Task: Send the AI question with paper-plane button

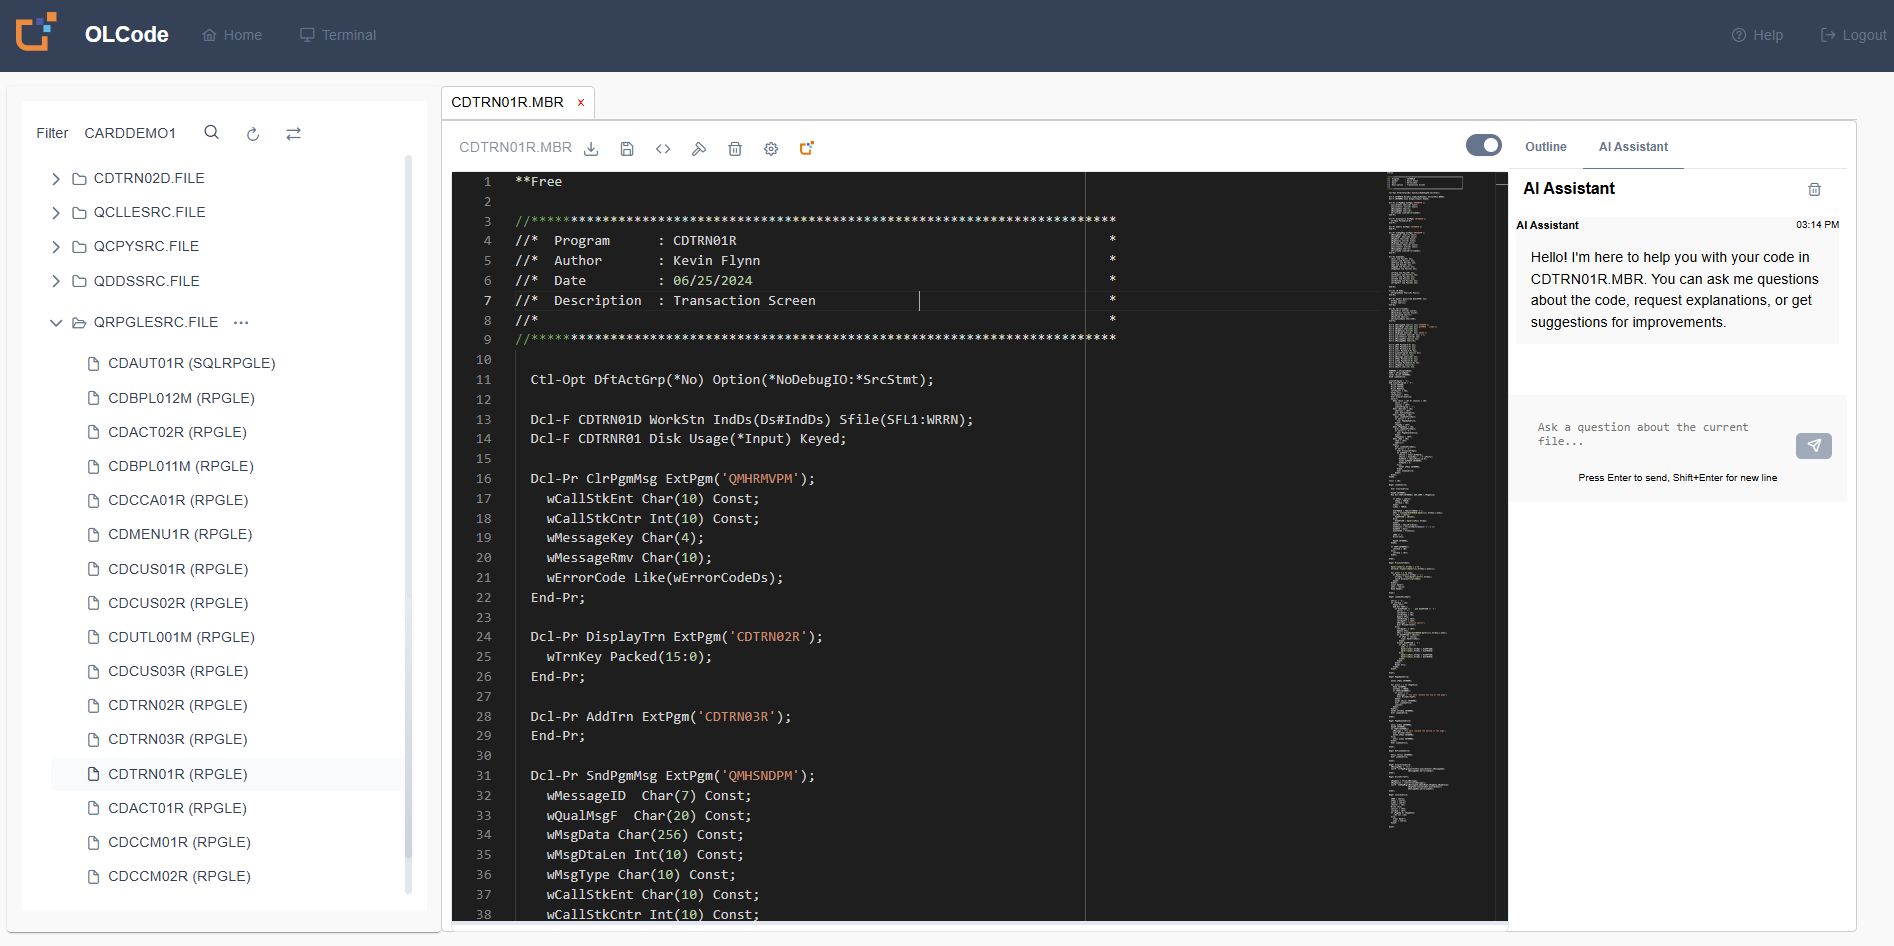Action: pyautogui.click(x=1813, y=445)
